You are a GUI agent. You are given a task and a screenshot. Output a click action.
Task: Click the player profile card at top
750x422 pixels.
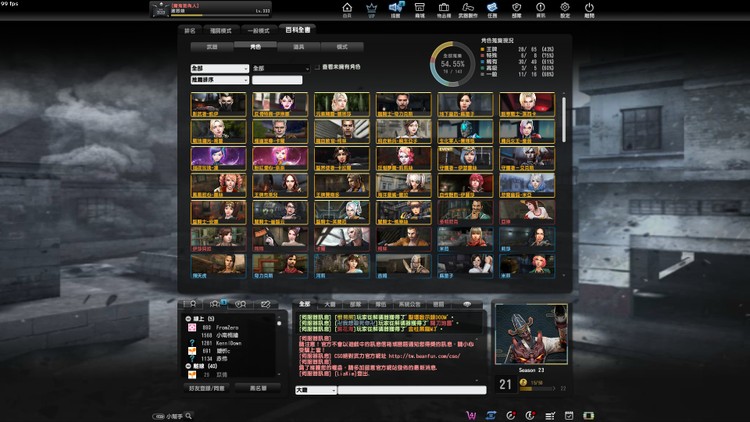coord(211,9)
